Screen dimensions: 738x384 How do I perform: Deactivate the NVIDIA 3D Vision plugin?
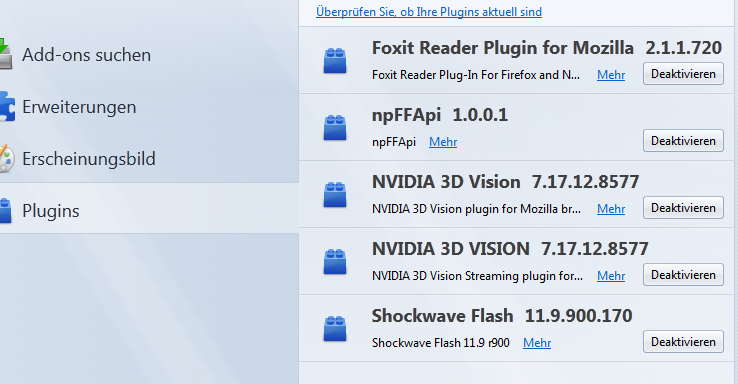683,208
